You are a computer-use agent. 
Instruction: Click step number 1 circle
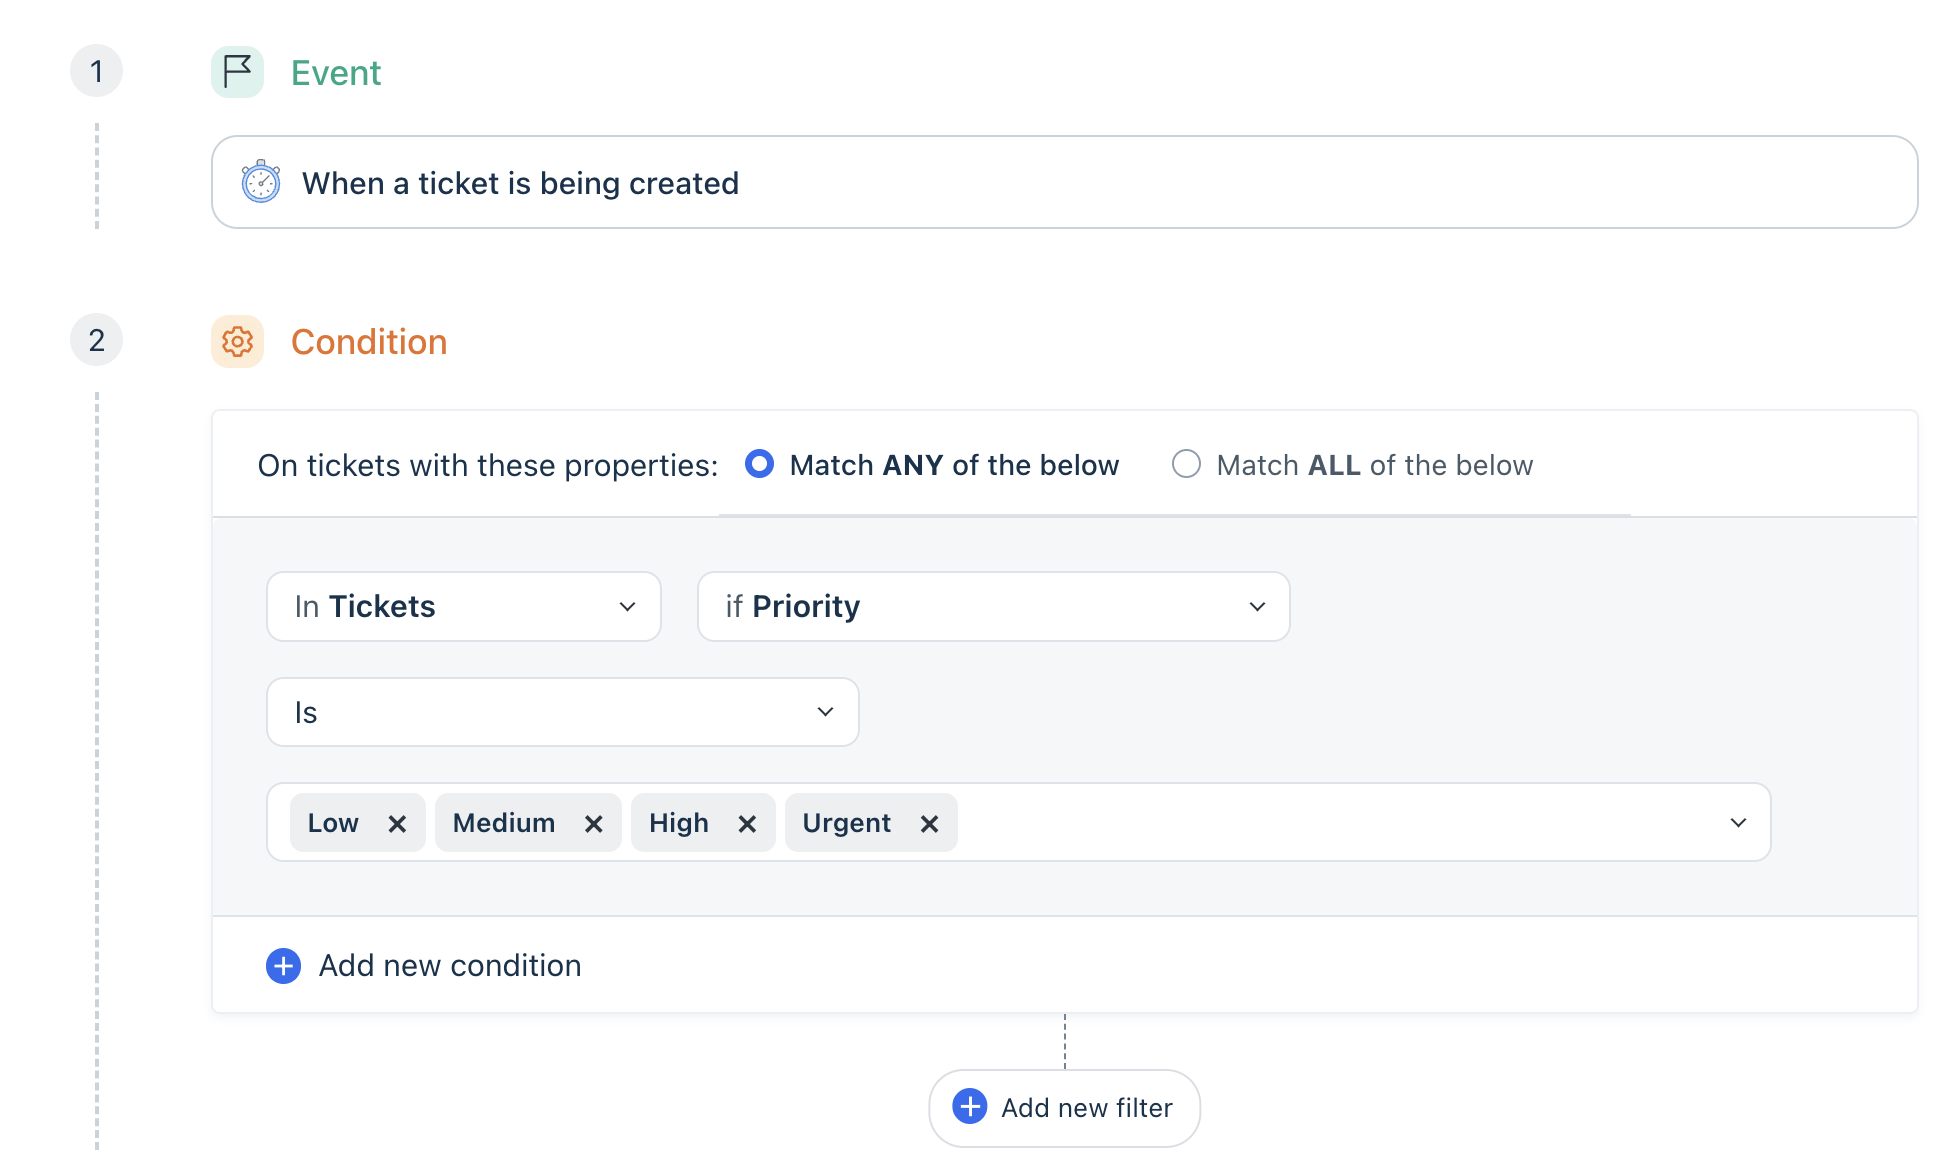click(x=97, y=71)
